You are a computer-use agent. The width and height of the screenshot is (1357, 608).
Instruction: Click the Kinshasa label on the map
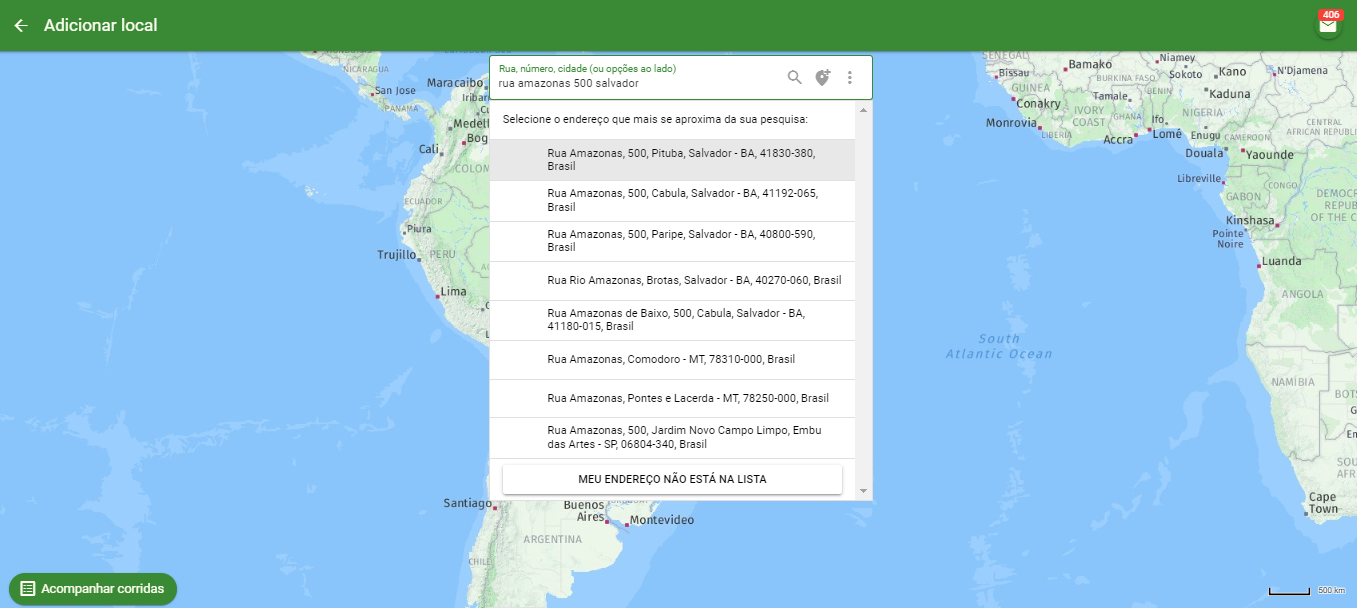[1250, 220]
